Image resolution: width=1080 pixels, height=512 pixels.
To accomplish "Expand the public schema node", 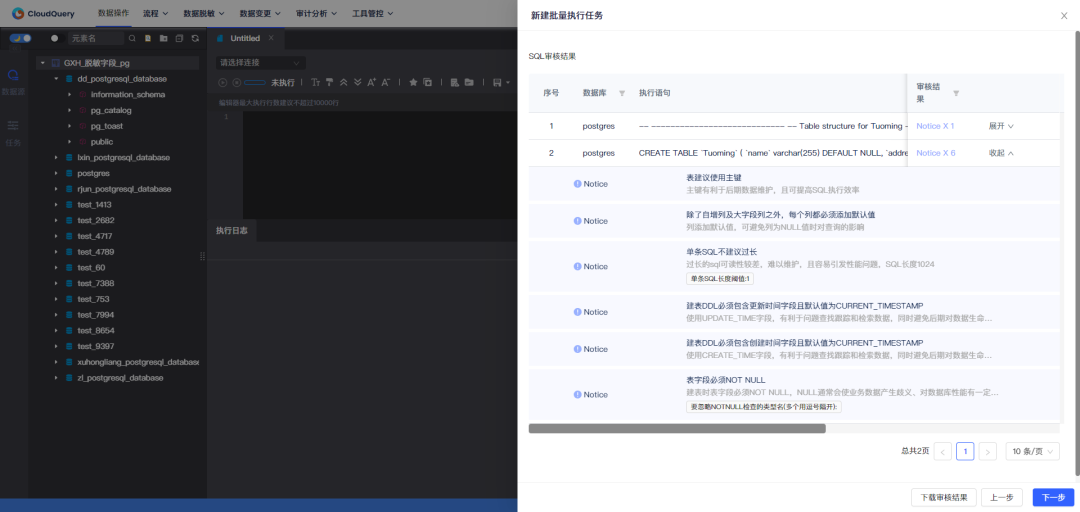I will click(70, 142).
